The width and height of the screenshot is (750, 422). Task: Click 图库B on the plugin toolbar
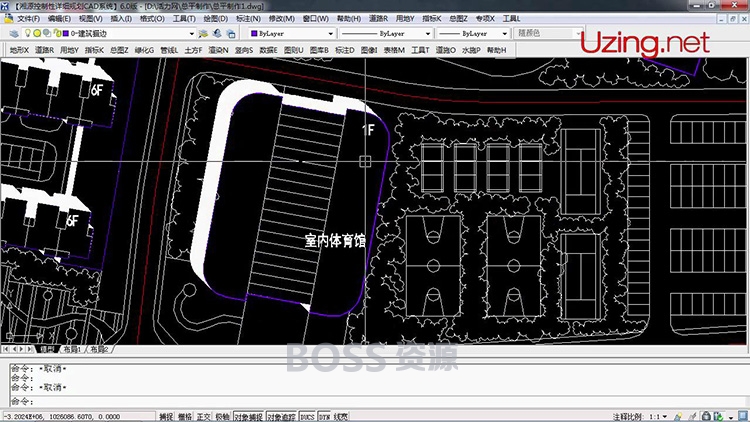point(319,50)
